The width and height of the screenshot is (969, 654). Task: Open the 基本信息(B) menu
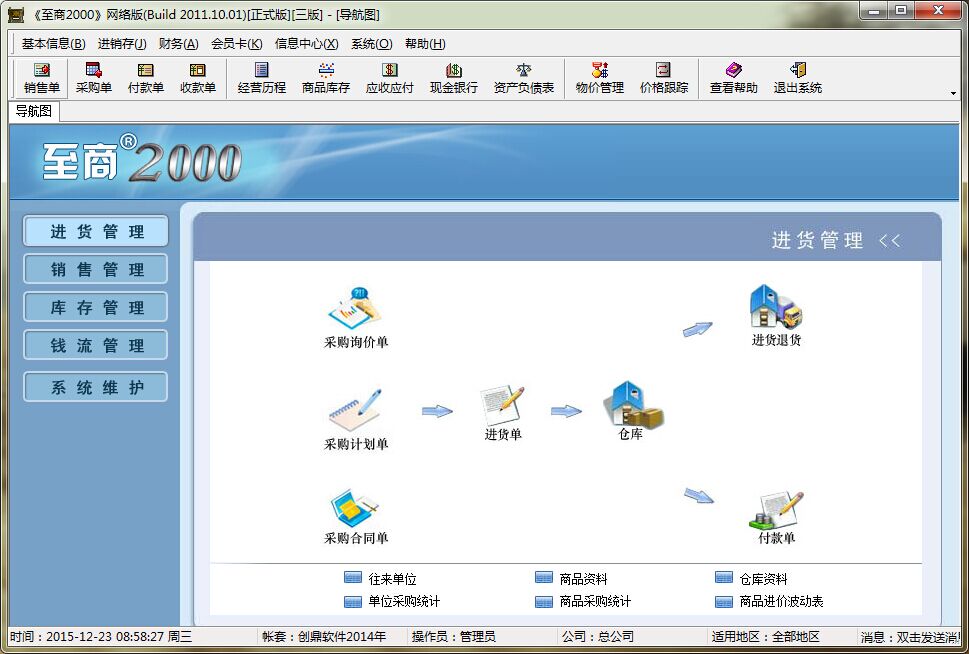[x=53, y=44]
